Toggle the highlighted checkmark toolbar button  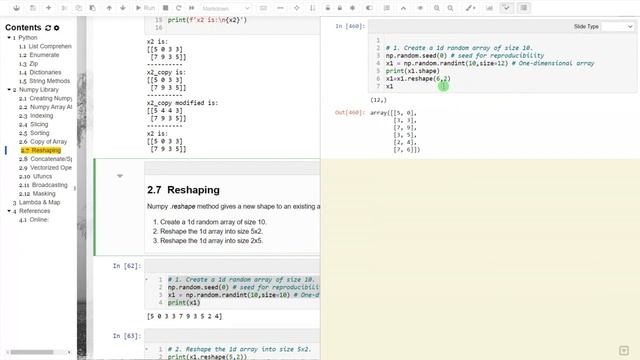[507, 8]
